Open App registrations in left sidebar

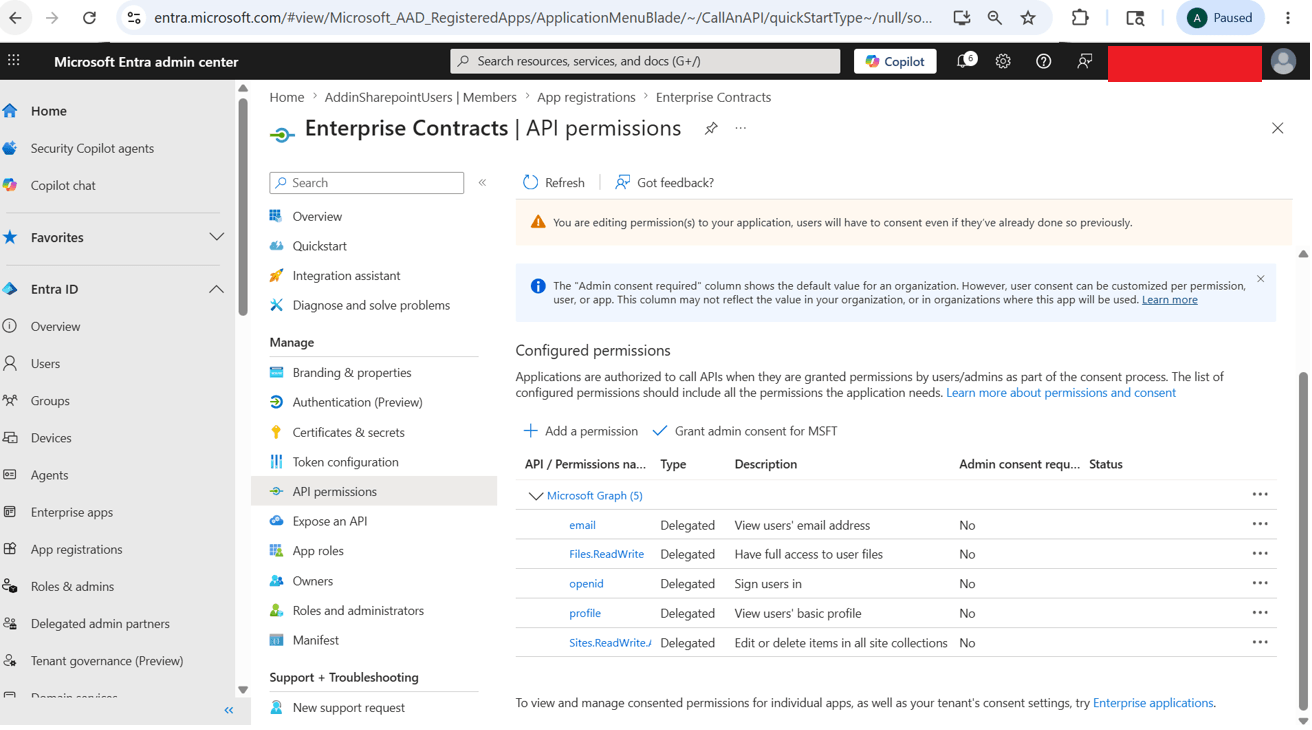tap(76, 549)
